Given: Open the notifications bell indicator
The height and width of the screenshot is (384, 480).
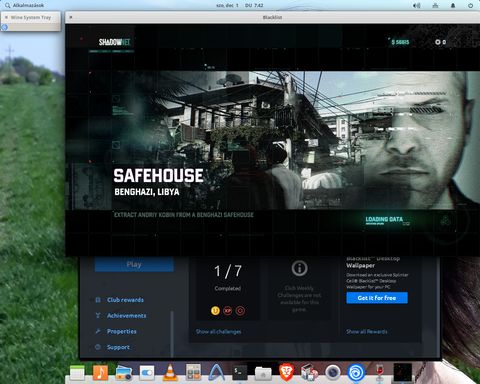Looking at the screenshot, I should tap(453, 5).
